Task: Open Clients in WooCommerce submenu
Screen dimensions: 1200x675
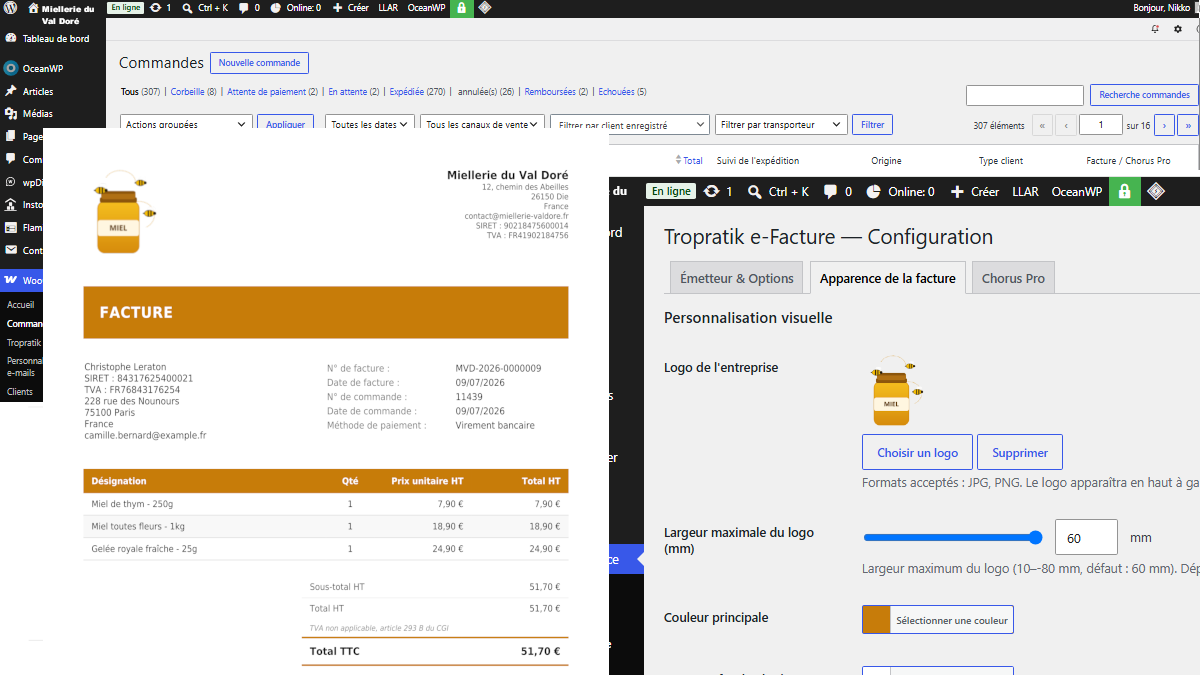Action: (x=20, y=392)
